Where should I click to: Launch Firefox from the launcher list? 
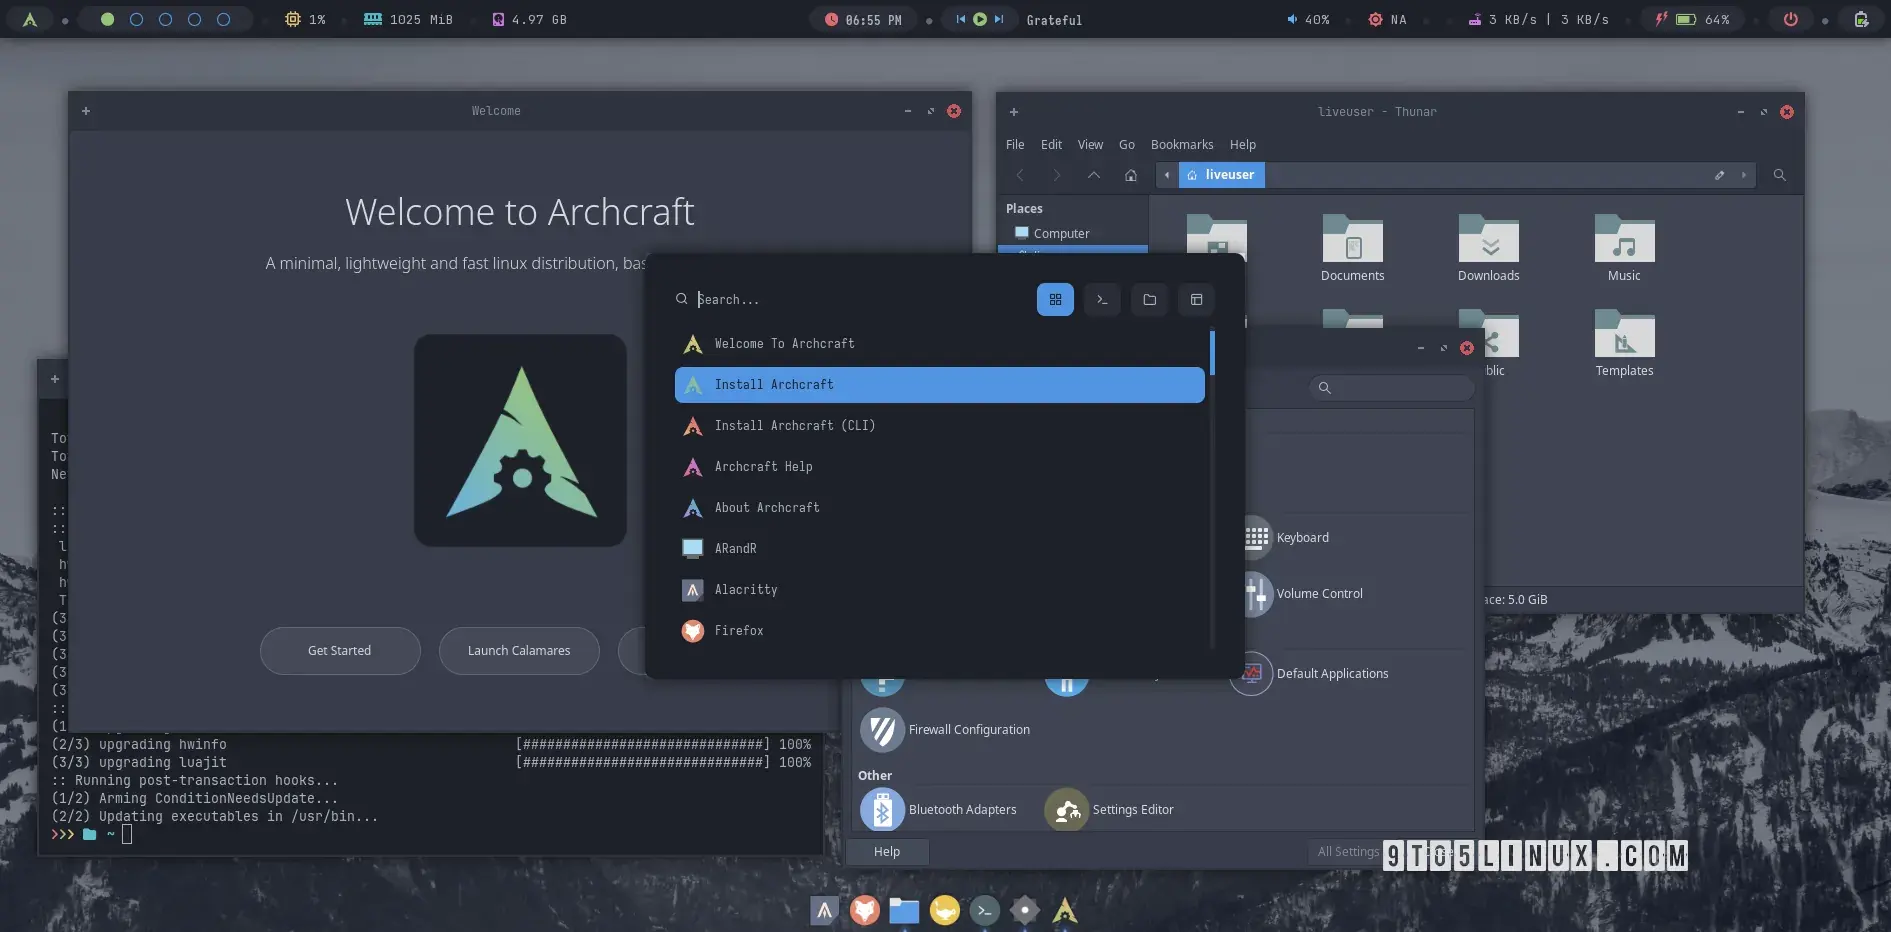pyautogui.click(x=939, y=631)
